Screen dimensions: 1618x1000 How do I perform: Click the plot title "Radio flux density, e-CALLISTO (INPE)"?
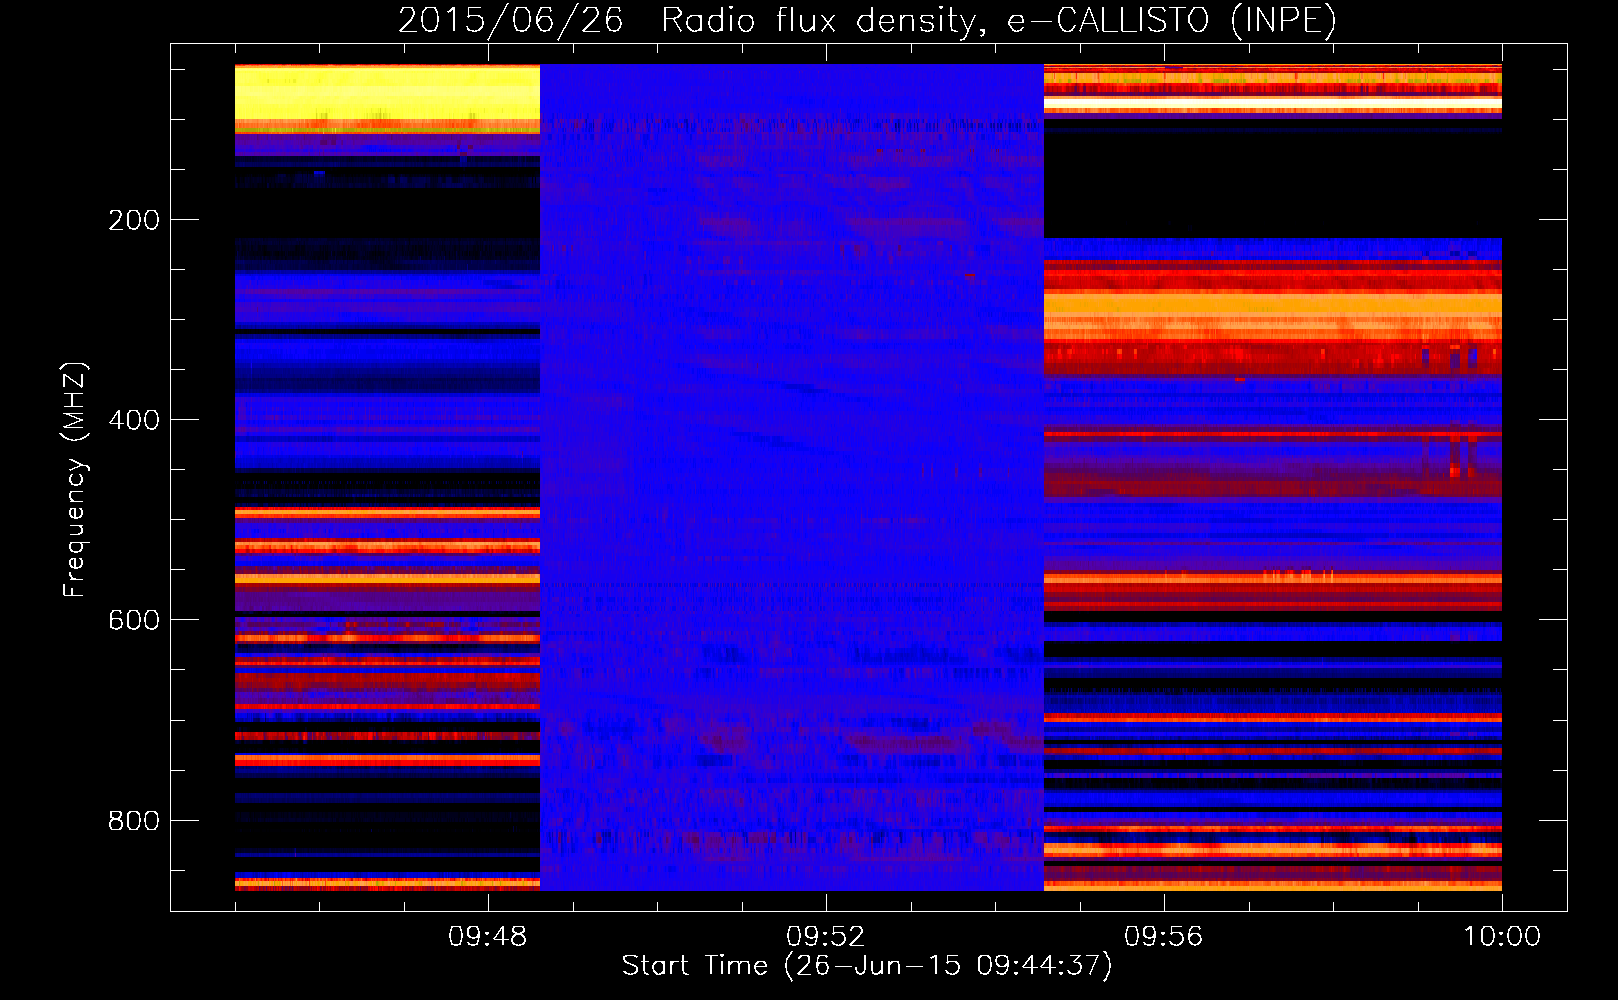click(999, 20)
